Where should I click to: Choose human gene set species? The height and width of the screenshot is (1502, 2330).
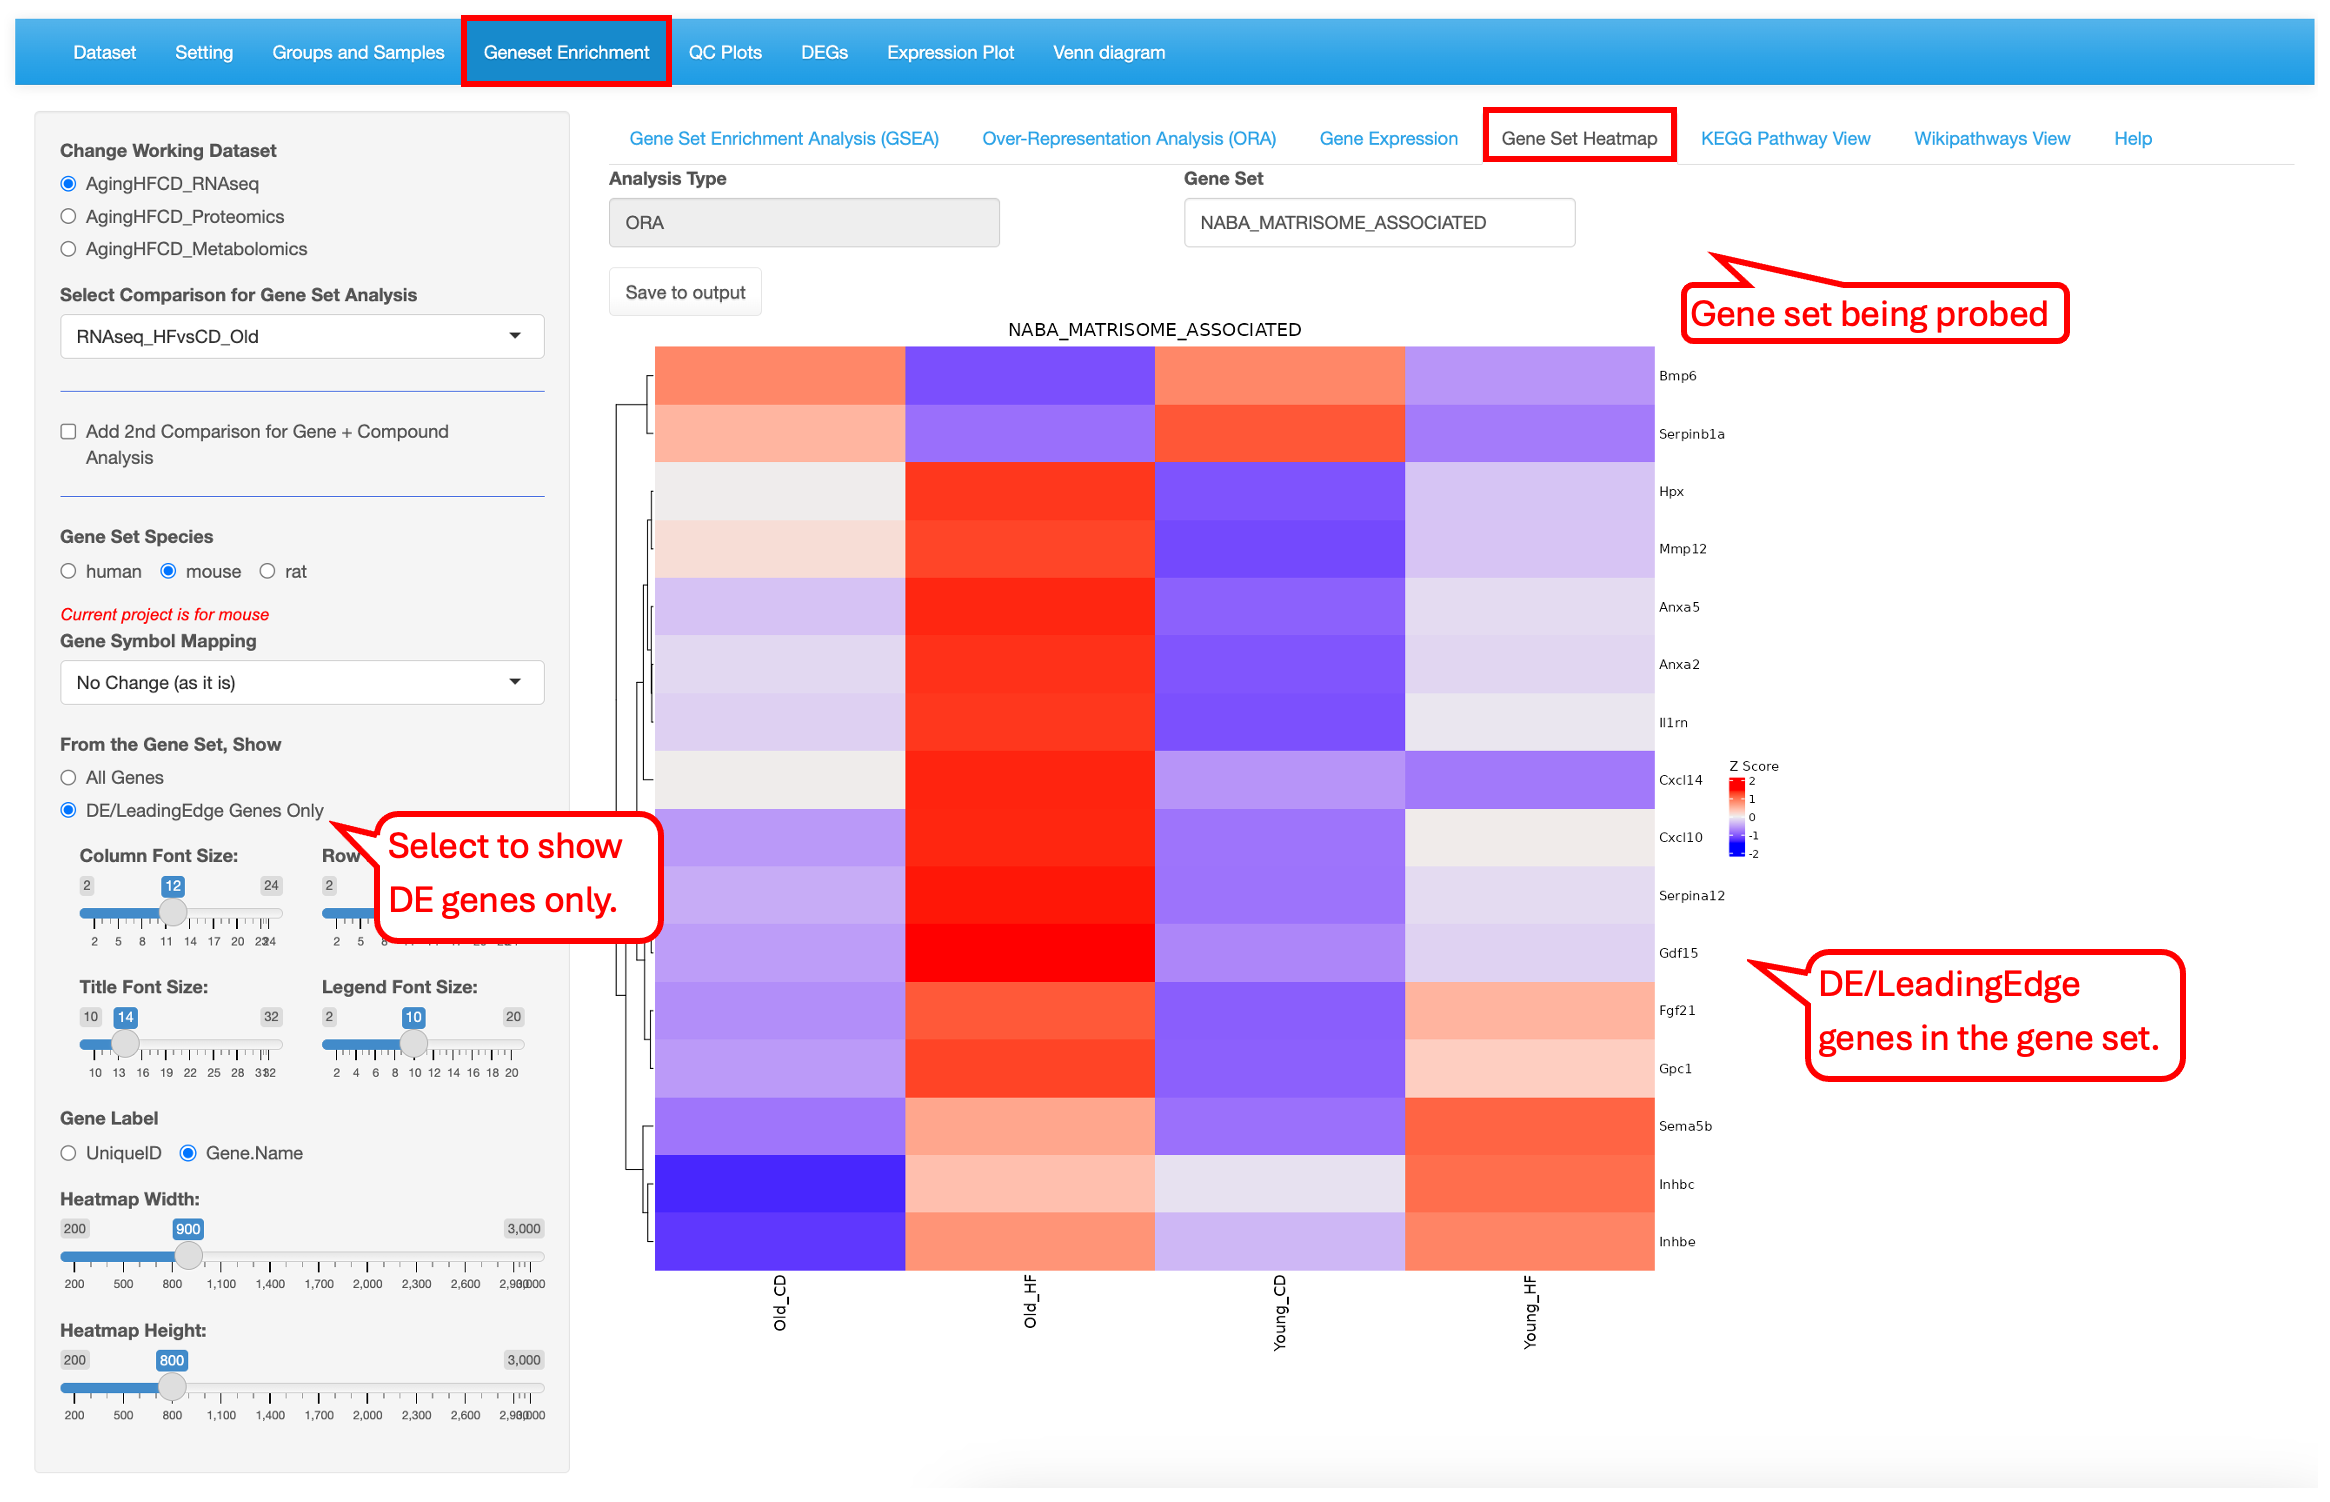[x=68, y=572]
